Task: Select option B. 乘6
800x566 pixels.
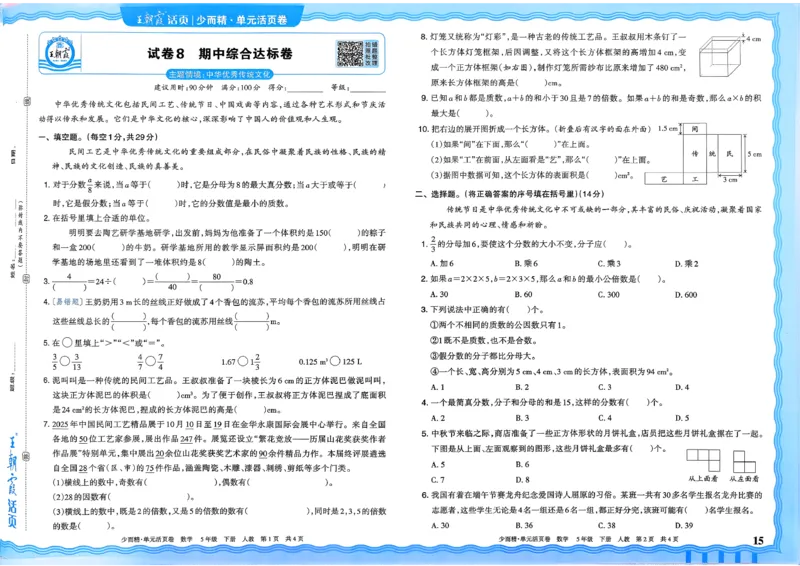Action: tap(526, 263)
